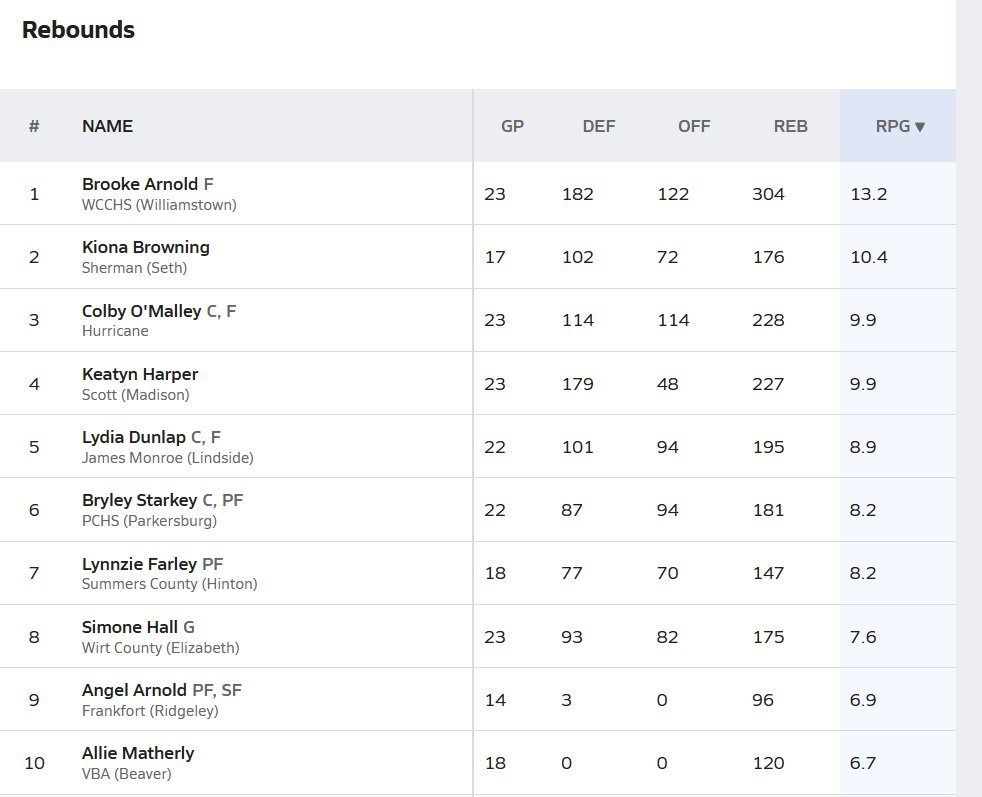Click rank number 10 in table
Screen dimensions: 982x797
(34, 763)
